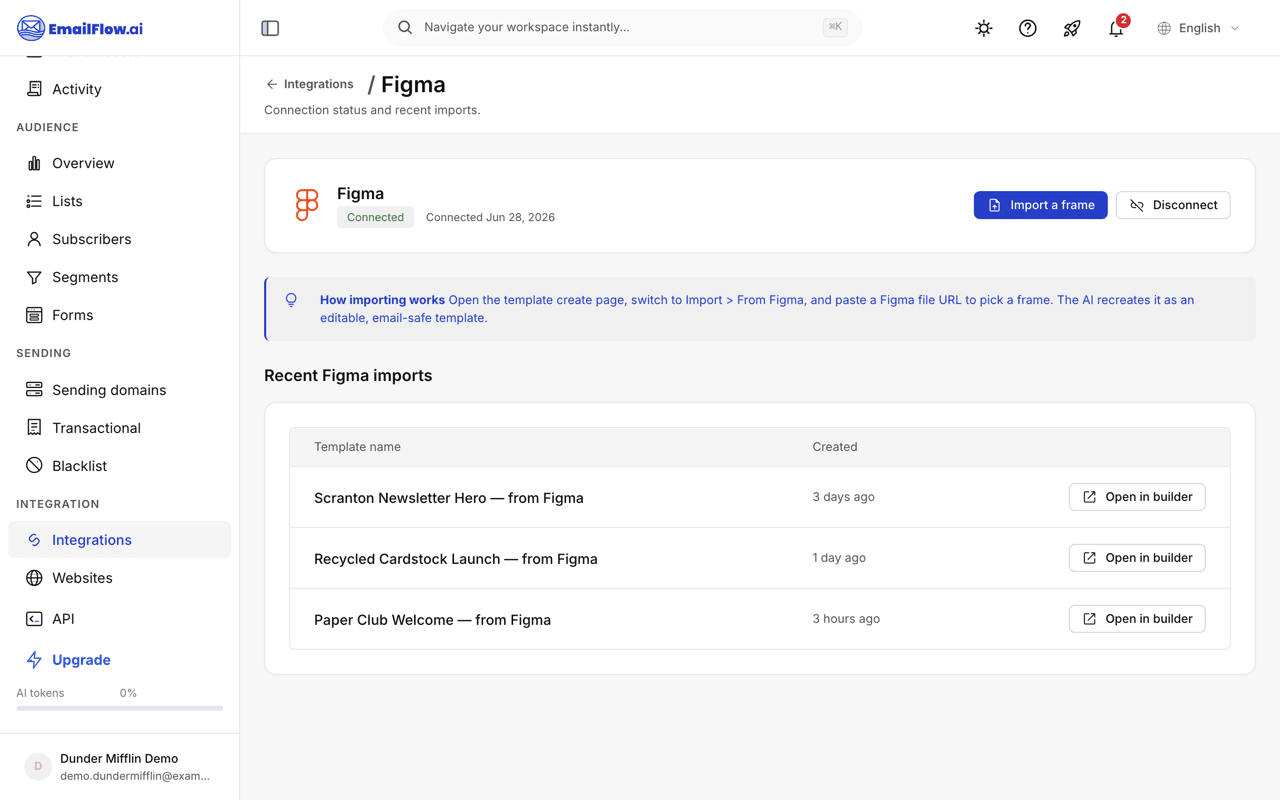Click the Recent Figma imports heading
The height and width of the screenshot is (800, 1280).
348,376
